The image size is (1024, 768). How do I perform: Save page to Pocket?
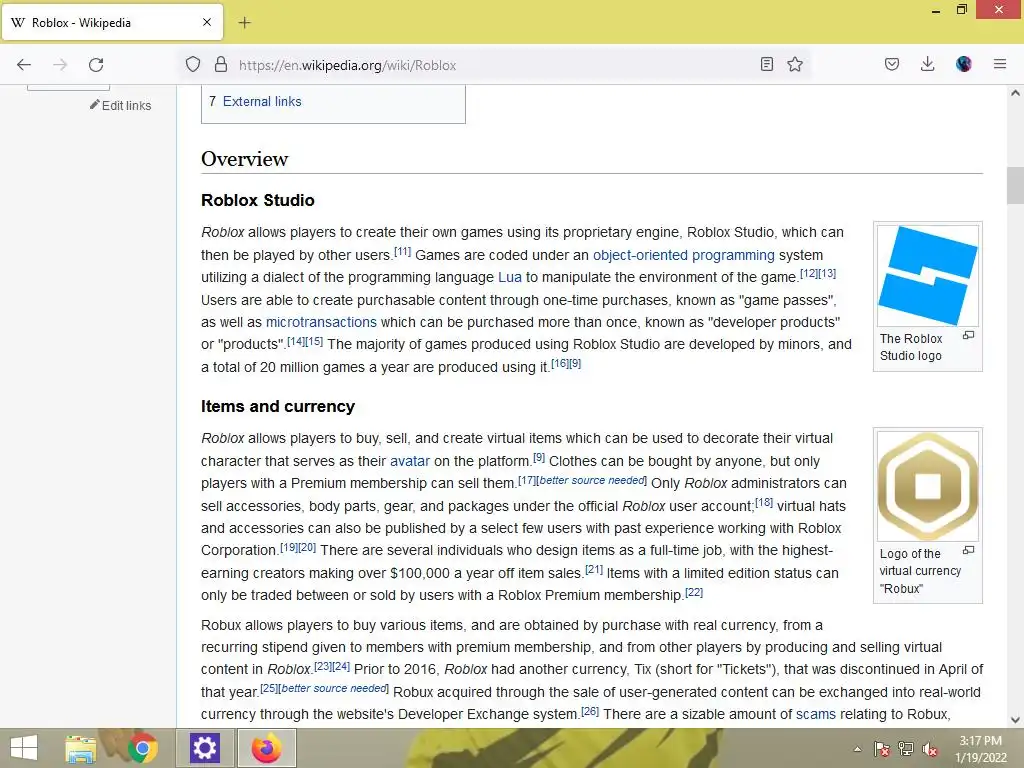[891, 64]
